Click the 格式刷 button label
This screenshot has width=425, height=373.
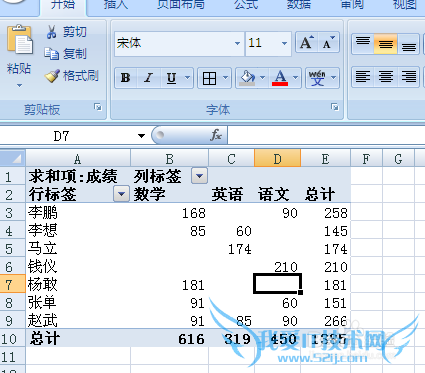click(x=81, y=76)
